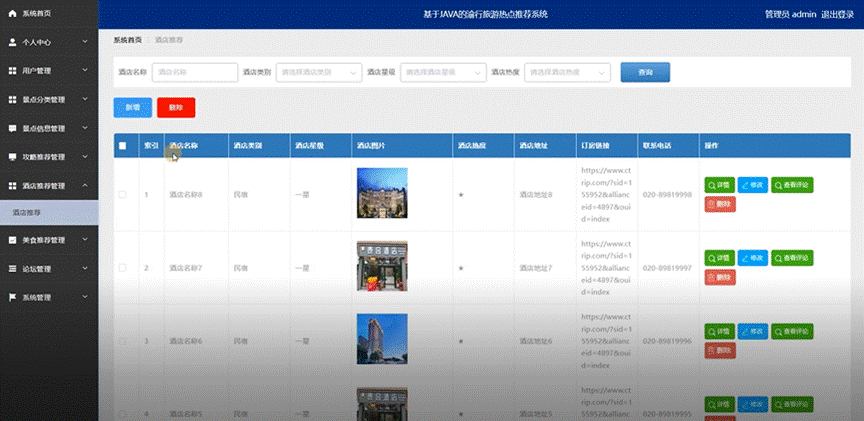This screenshot has height=421, width=864.
Task: Click the phone number 020-89819997
Action: 667,268
